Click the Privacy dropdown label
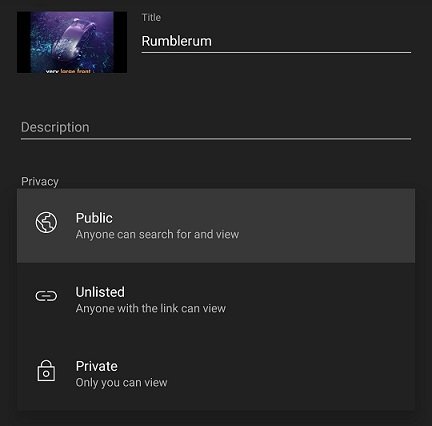432x426 pixels. [40, 181]
